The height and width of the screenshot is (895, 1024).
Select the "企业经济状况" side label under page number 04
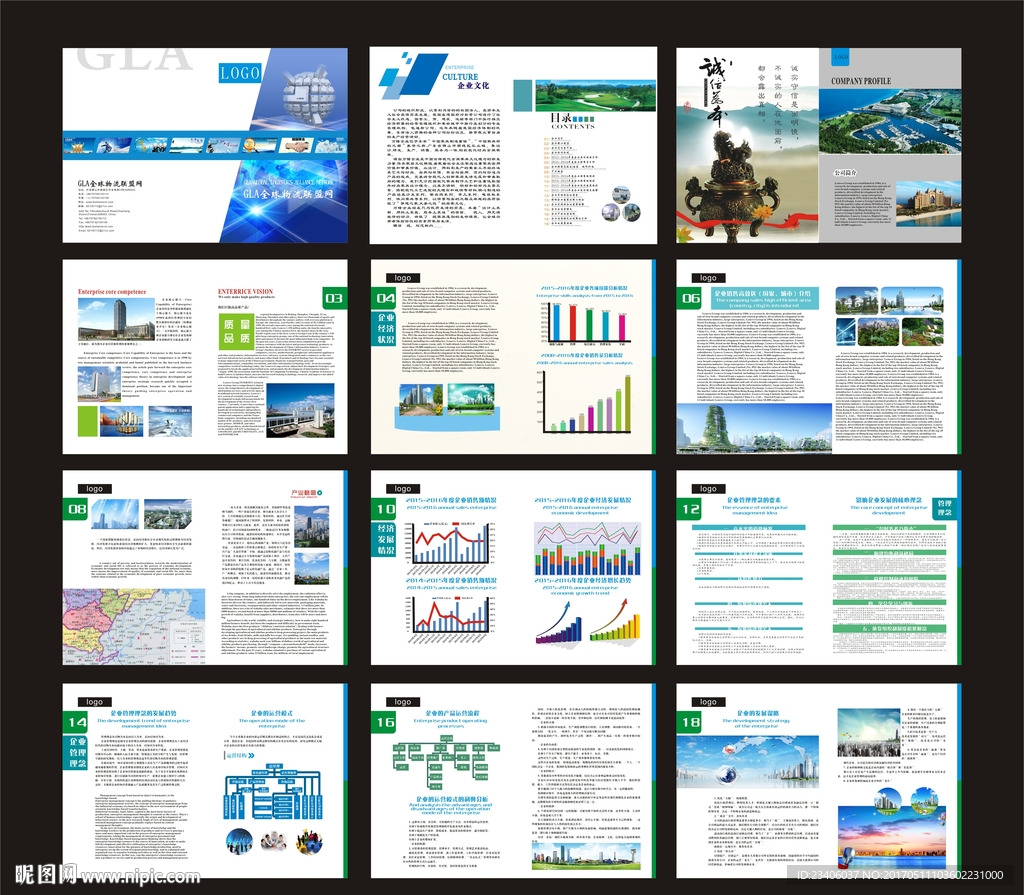tap(386, 329)
